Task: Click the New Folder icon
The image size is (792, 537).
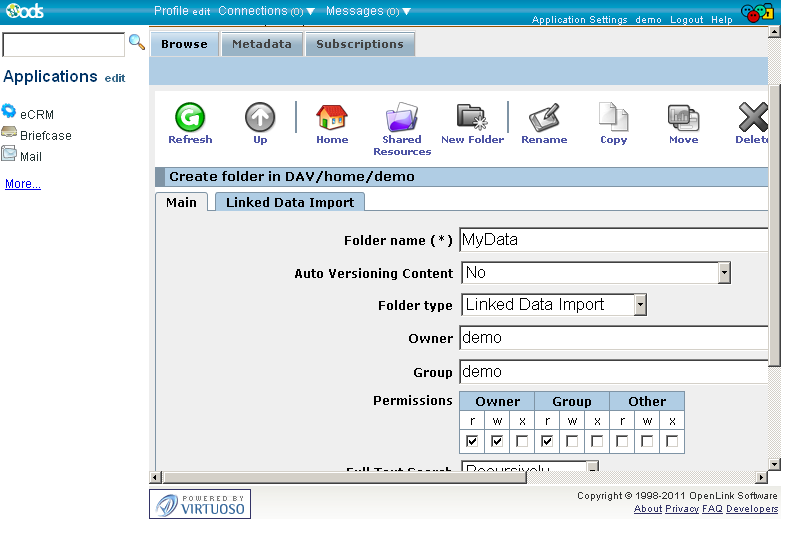Action: tap(472, 118)
